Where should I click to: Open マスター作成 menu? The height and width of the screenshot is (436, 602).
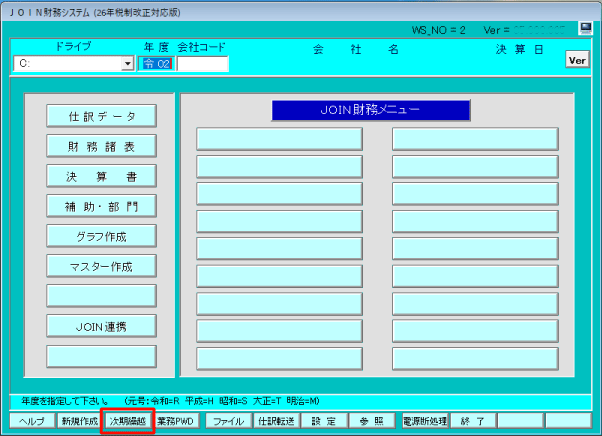pyautogui.click(x=101, y=266)
